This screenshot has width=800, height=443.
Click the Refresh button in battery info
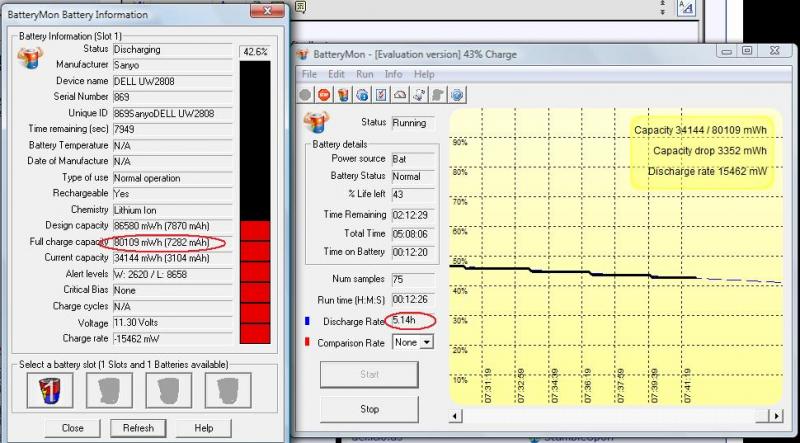(x=138, y=428)
